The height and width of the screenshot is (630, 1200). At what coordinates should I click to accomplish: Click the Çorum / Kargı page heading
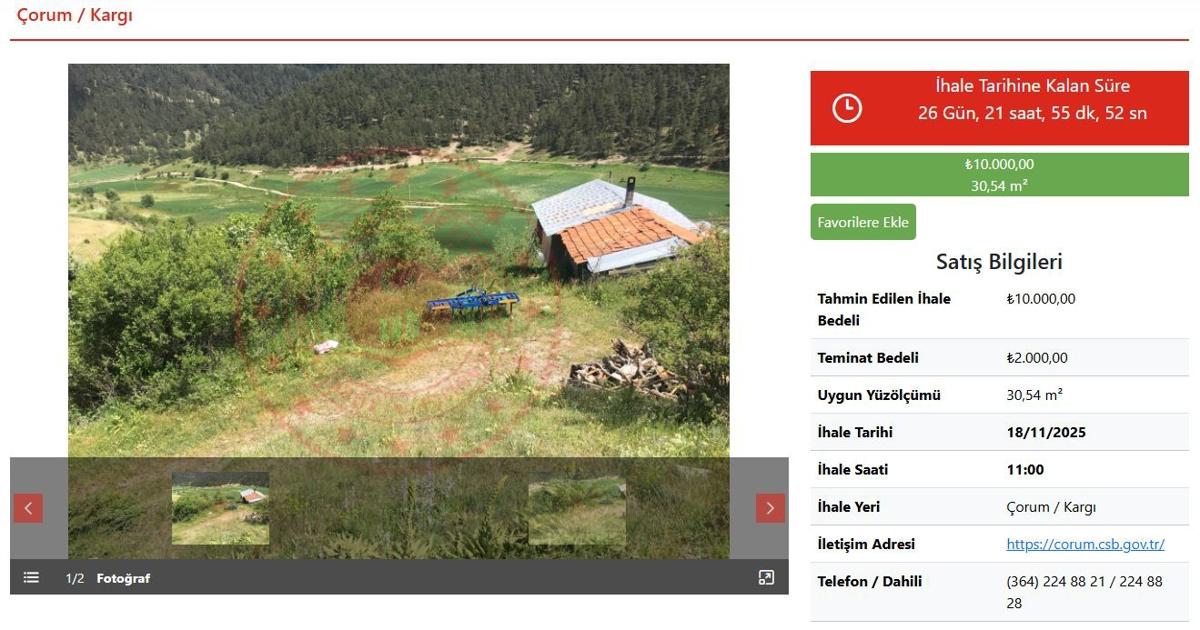coord(75,15)
